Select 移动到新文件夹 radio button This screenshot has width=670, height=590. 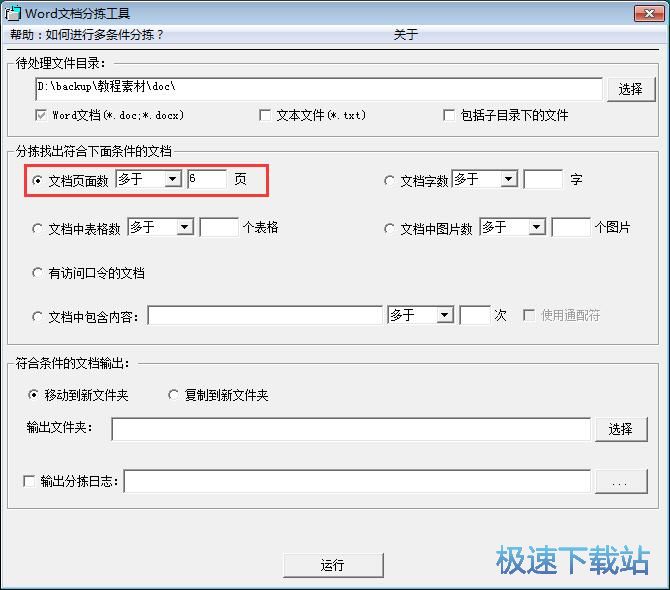click(33, 394)
